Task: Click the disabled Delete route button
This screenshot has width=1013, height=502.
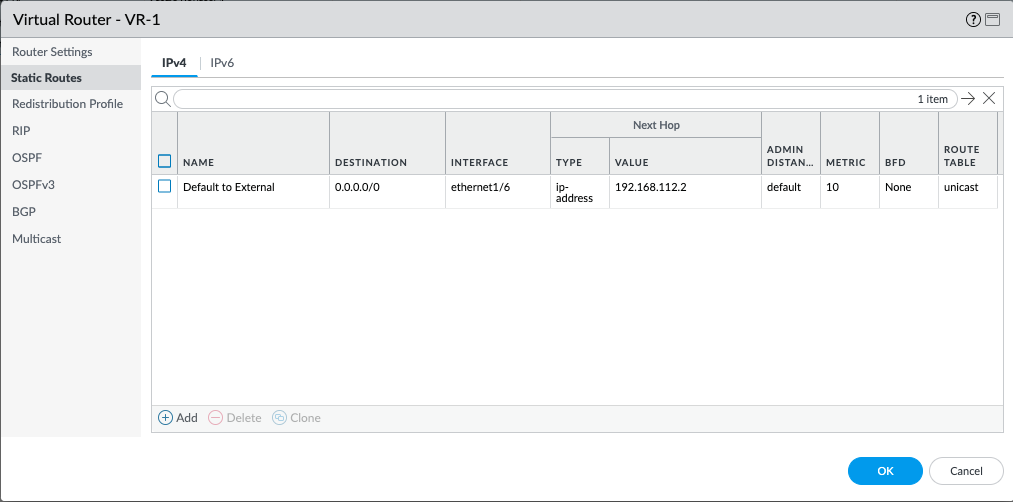Action: (235, 418)
